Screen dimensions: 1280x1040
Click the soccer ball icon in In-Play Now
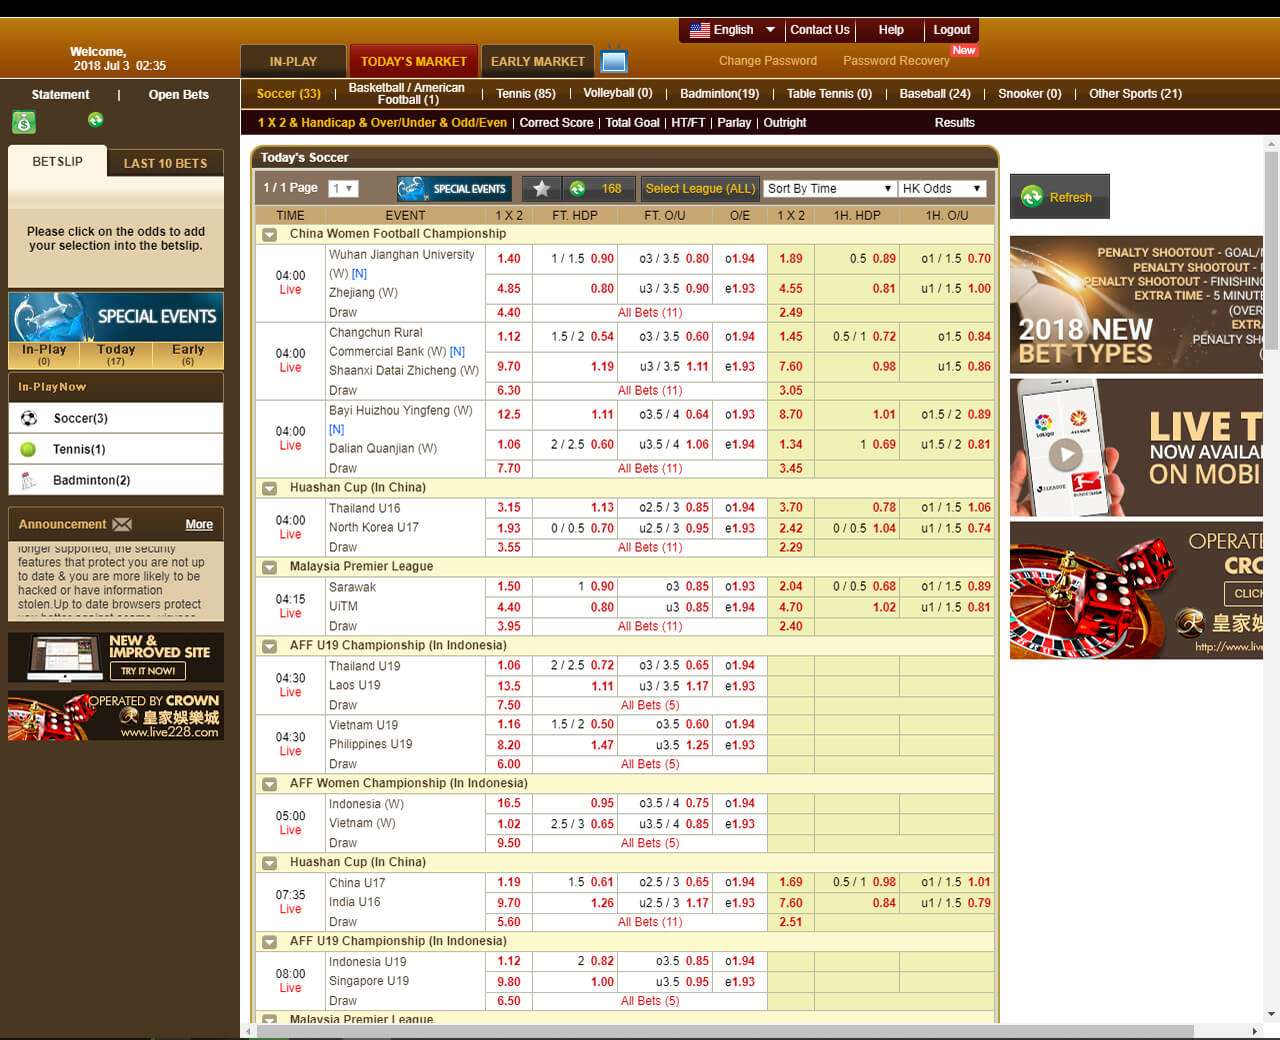click(x=29, y=418)
